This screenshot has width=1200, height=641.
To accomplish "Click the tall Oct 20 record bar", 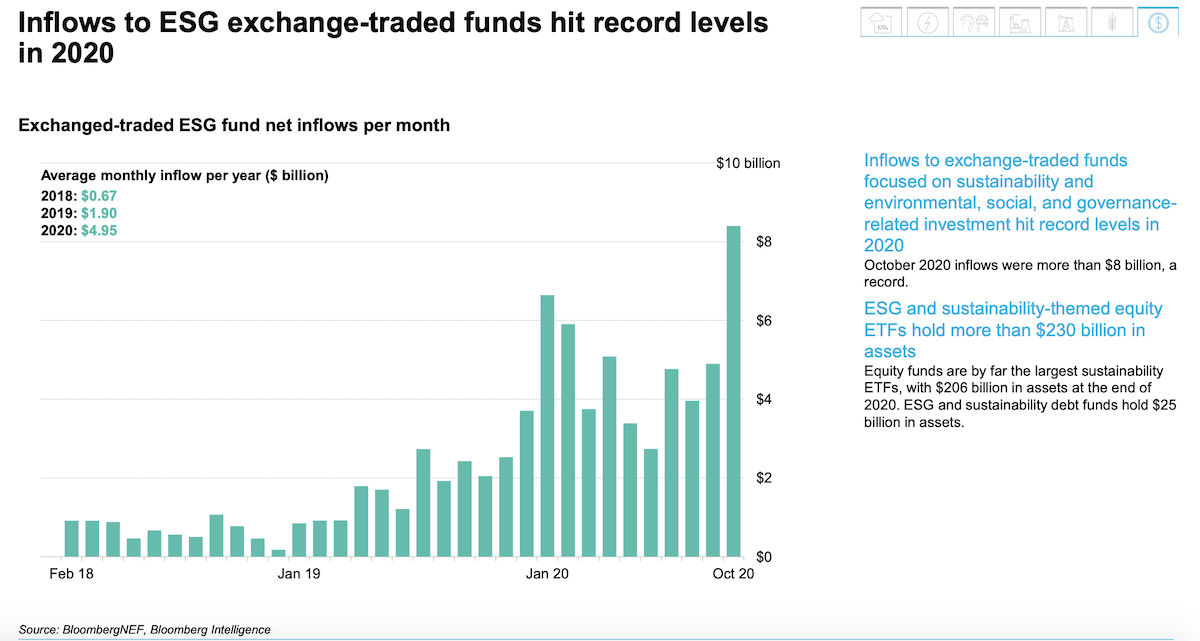I will pyautogui.click(x=733, y=391).
